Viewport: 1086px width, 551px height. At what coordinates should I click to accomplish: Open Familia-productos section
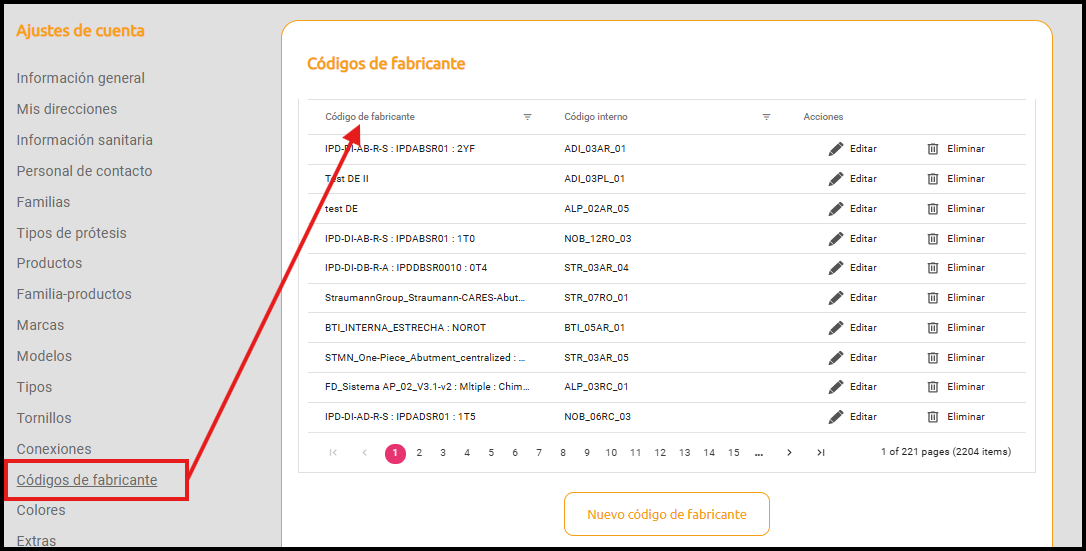click(x=74, y=294)
